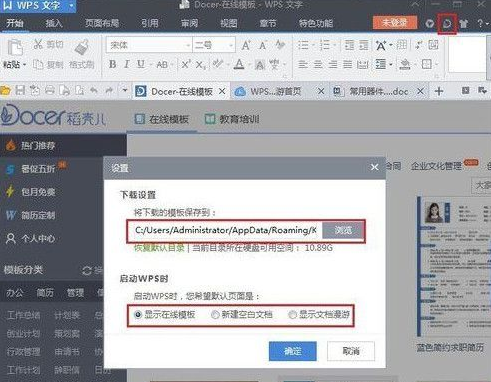Click the font color A icon

pyautogui.click(x=239, y=64)
